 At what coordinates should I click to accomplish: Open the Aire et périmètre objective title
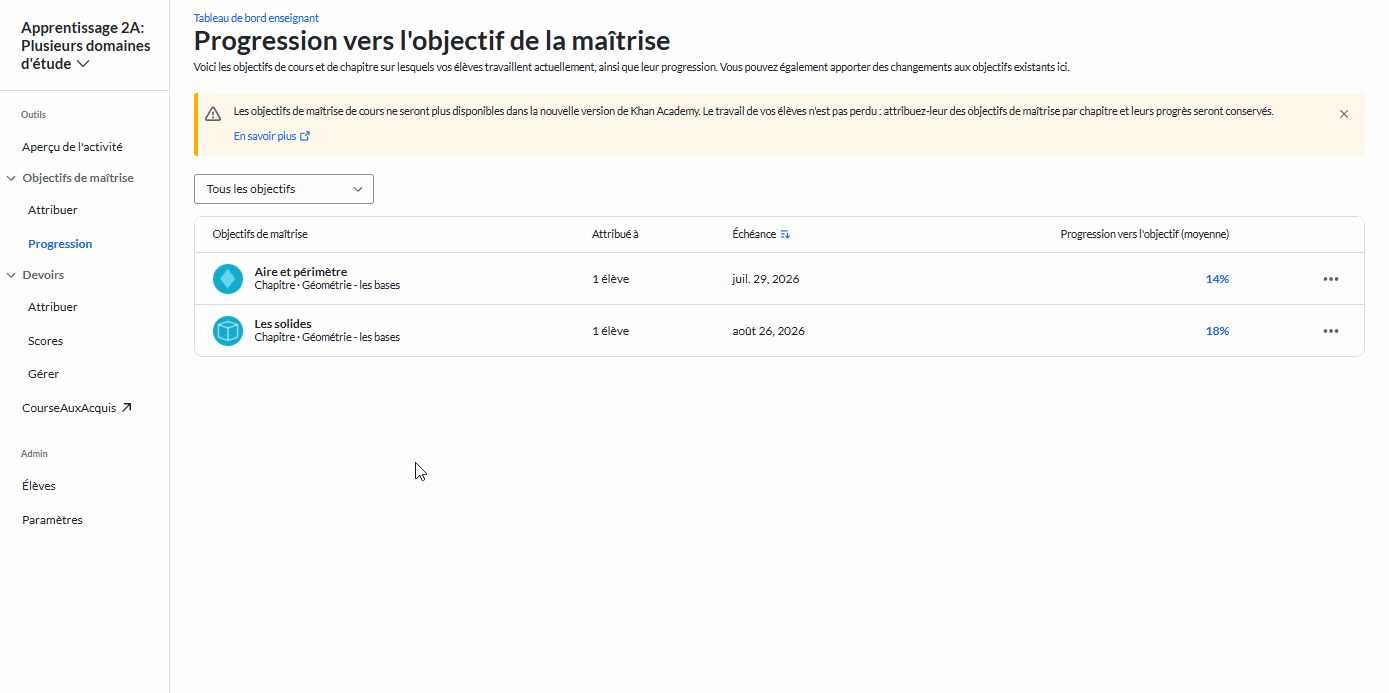301,272
